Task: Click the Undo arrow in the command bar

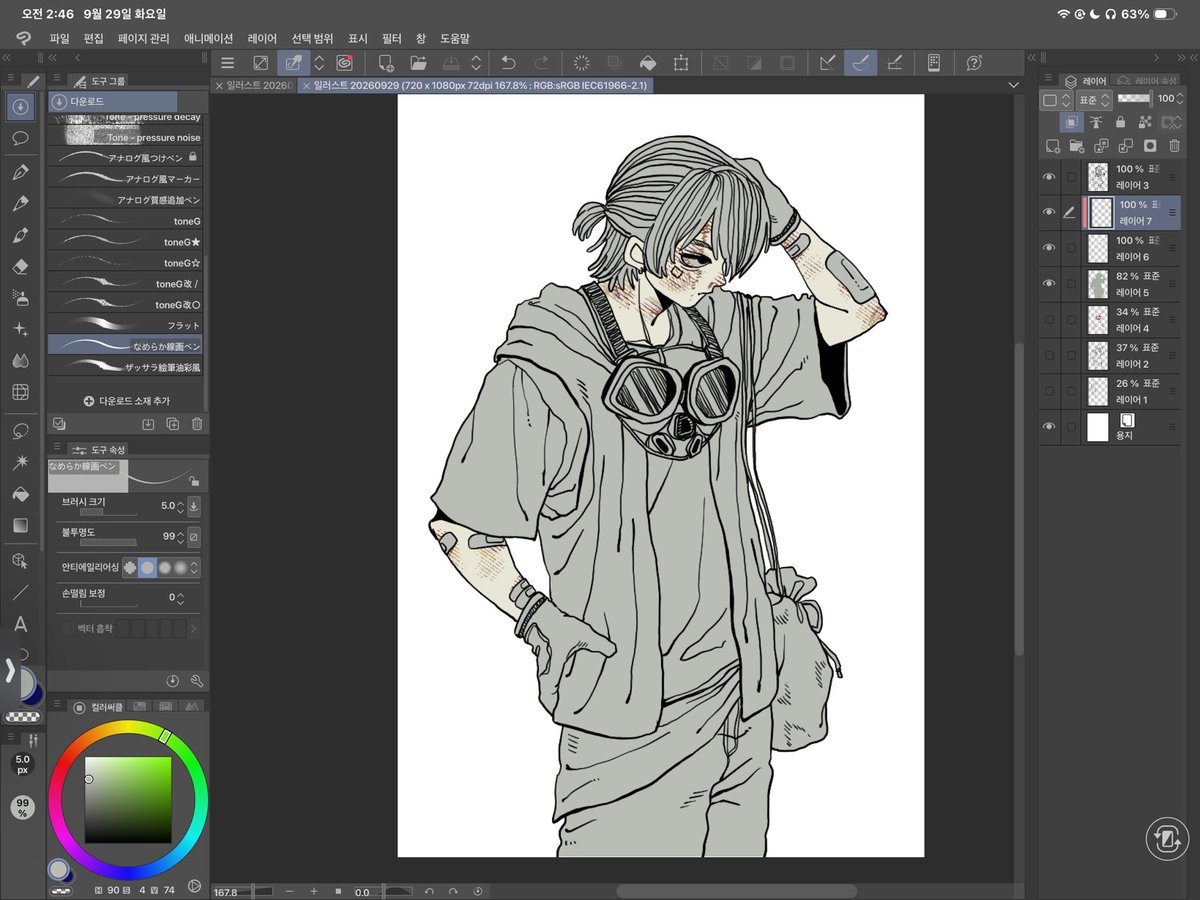Action: 508,63
